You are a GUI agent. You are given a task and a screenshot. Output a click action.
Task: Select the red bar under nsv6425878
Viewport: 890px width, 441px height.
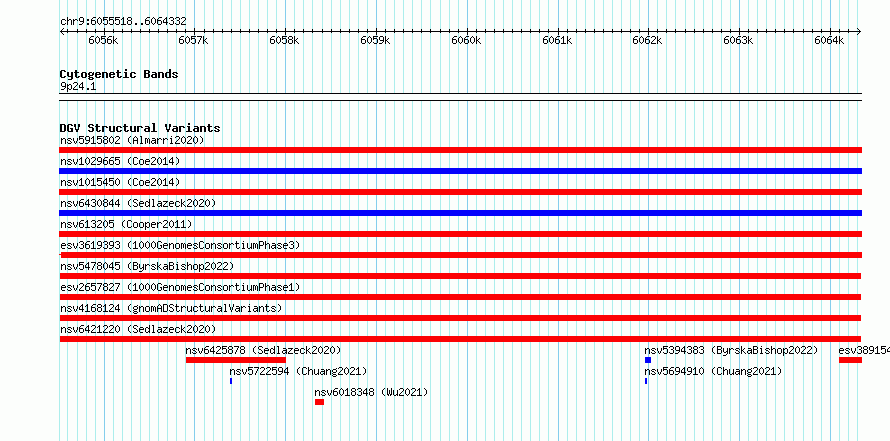coord(236,360)
